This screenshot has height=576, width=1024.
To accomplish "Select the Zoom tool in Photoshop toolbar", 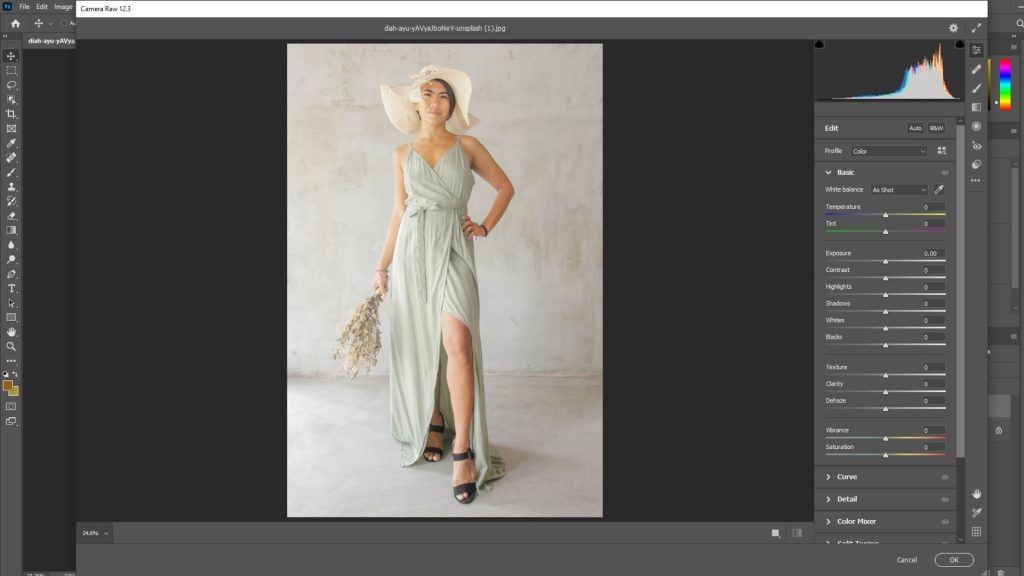I will pyautogui.click(x=11, y=346).
